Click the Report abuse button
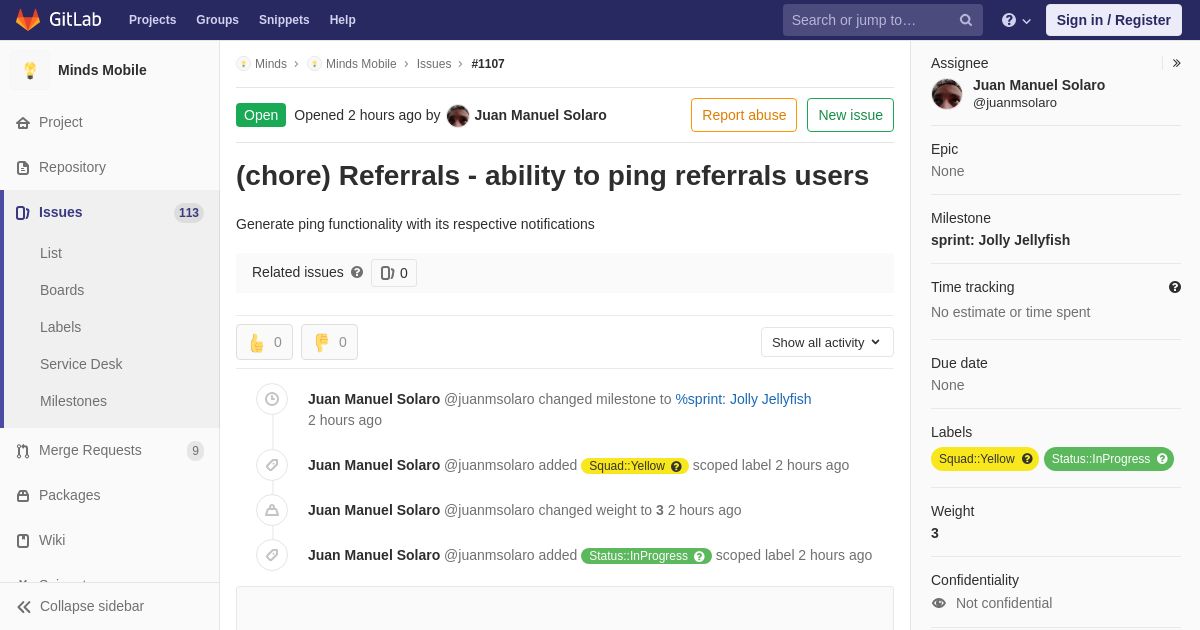Screen dimensions: 1200x630 tap(744, 115)
